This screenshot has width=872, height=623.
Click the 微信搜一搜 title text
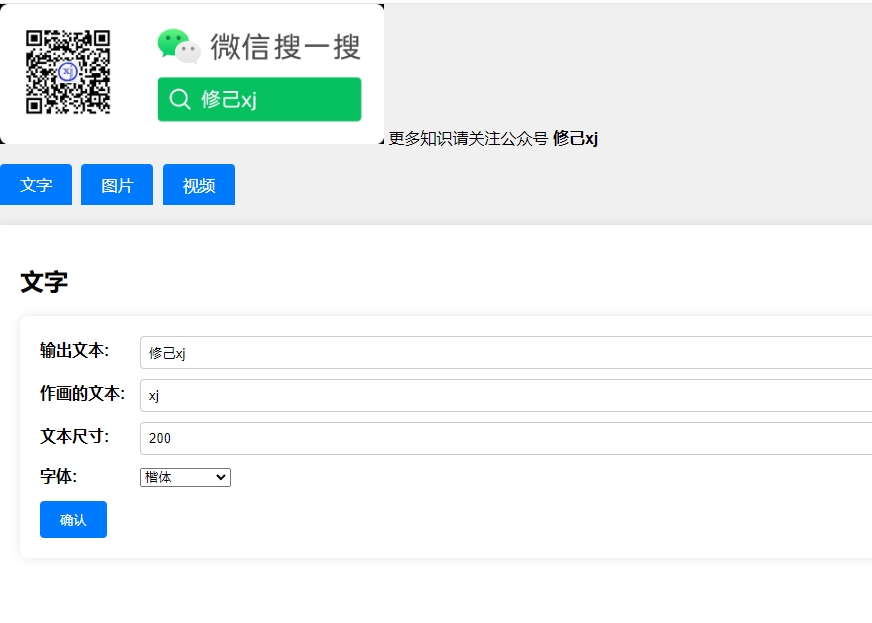coord(285,46)
